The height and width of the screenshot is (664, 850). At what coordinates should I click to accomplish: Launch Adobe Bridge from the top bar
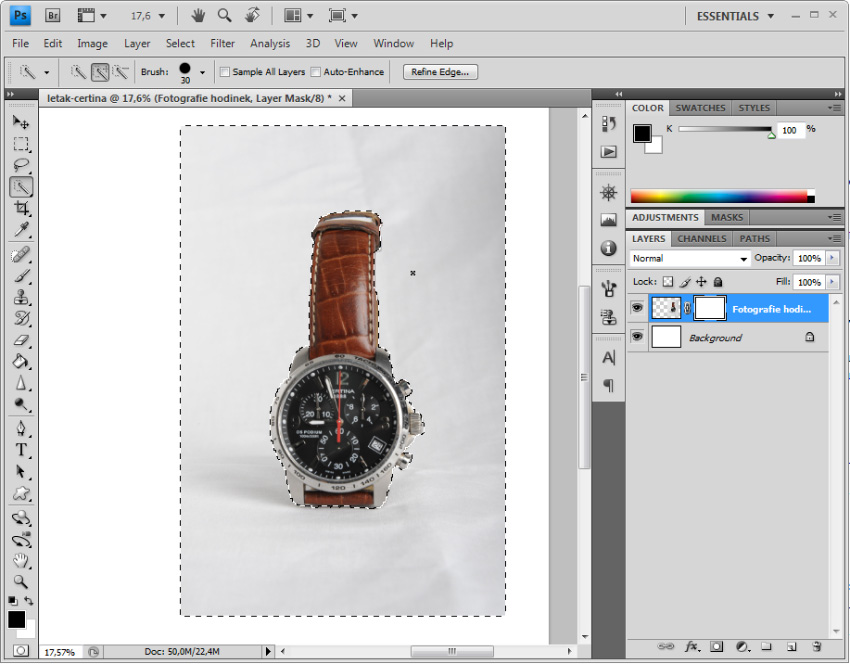click(x=53, y=16)
